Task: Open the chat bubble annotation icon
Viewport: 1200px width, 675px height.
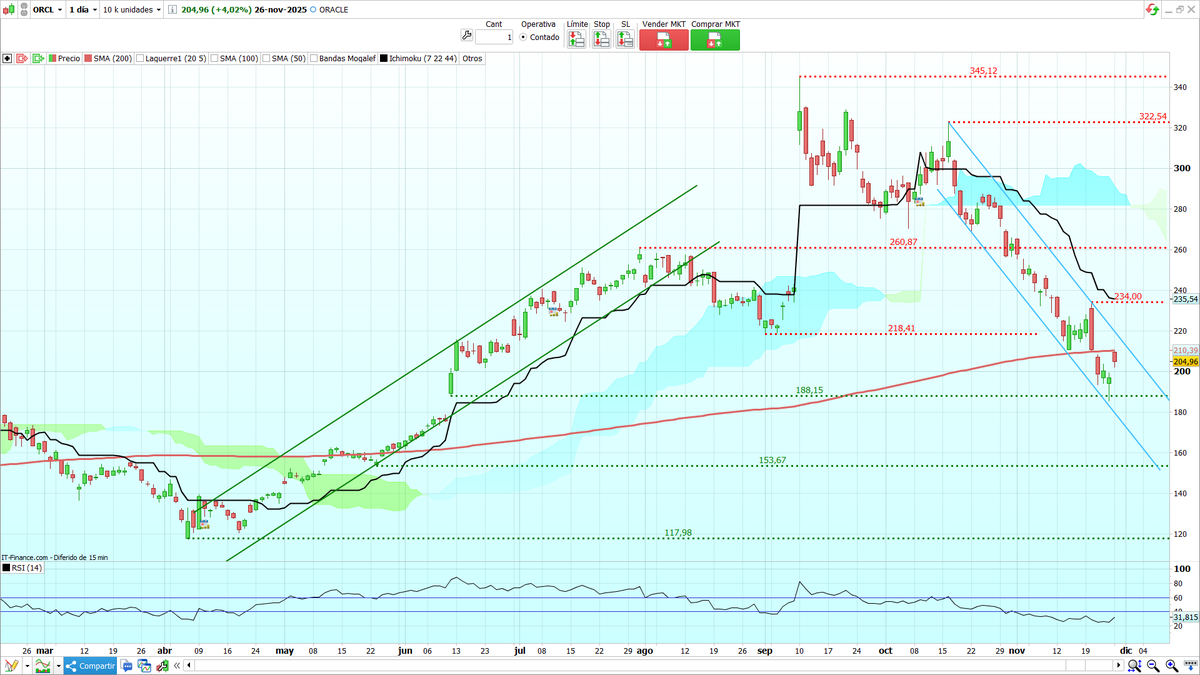Action: pyautogui.click(x=126, y=665)
